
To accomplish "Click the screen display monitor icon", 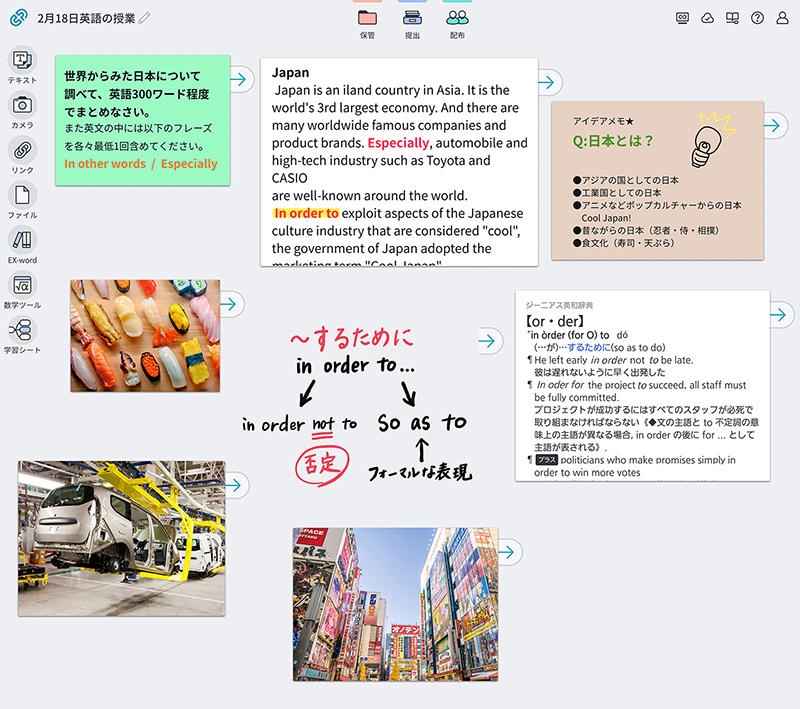I will coord(682,18).
